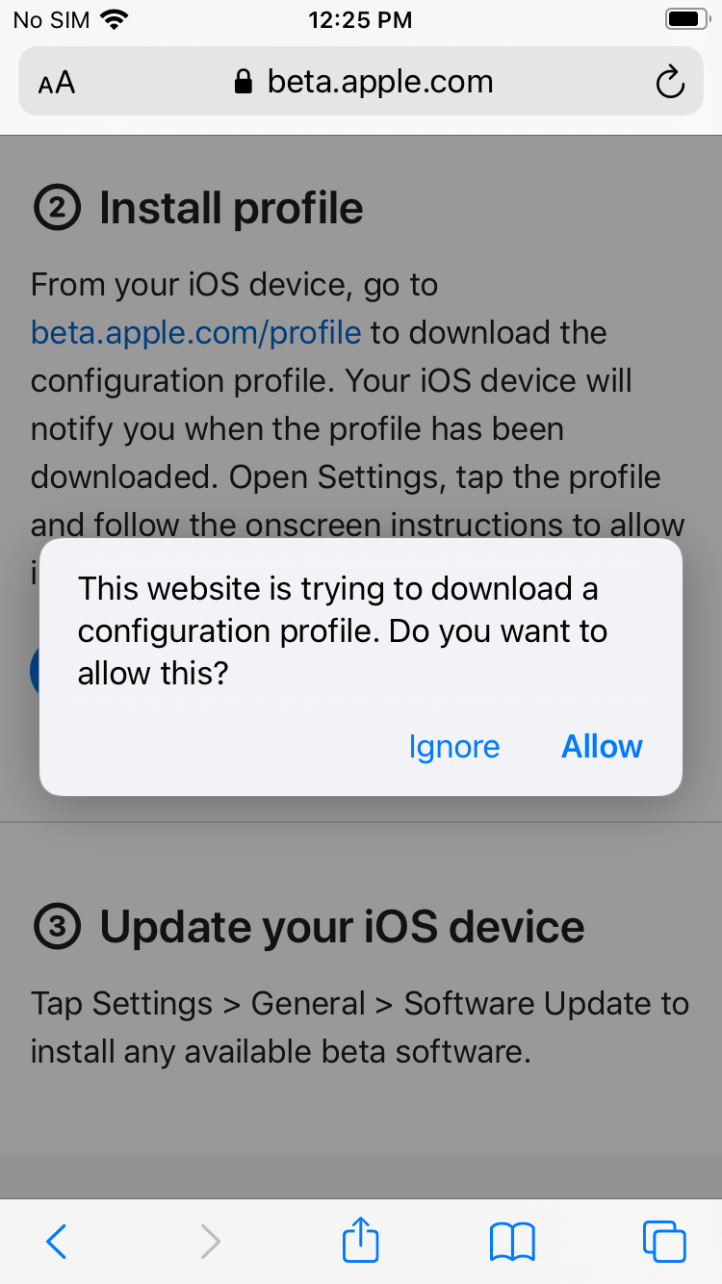Show open tabs with the tabs icon
The width and height of the screenshot is (722, 1284).
664,1241
